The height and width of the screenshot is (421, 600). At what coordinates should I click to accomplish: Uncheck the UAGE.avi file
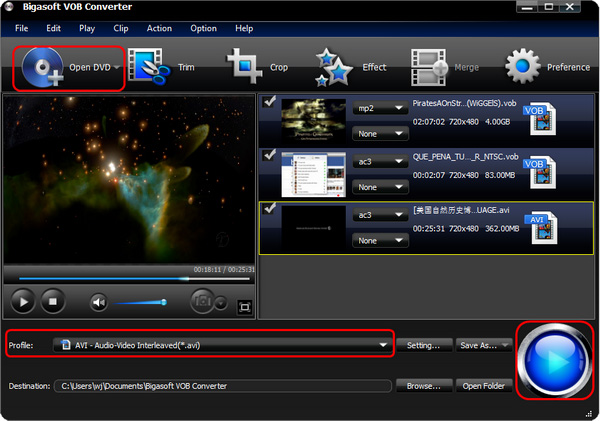270,208
